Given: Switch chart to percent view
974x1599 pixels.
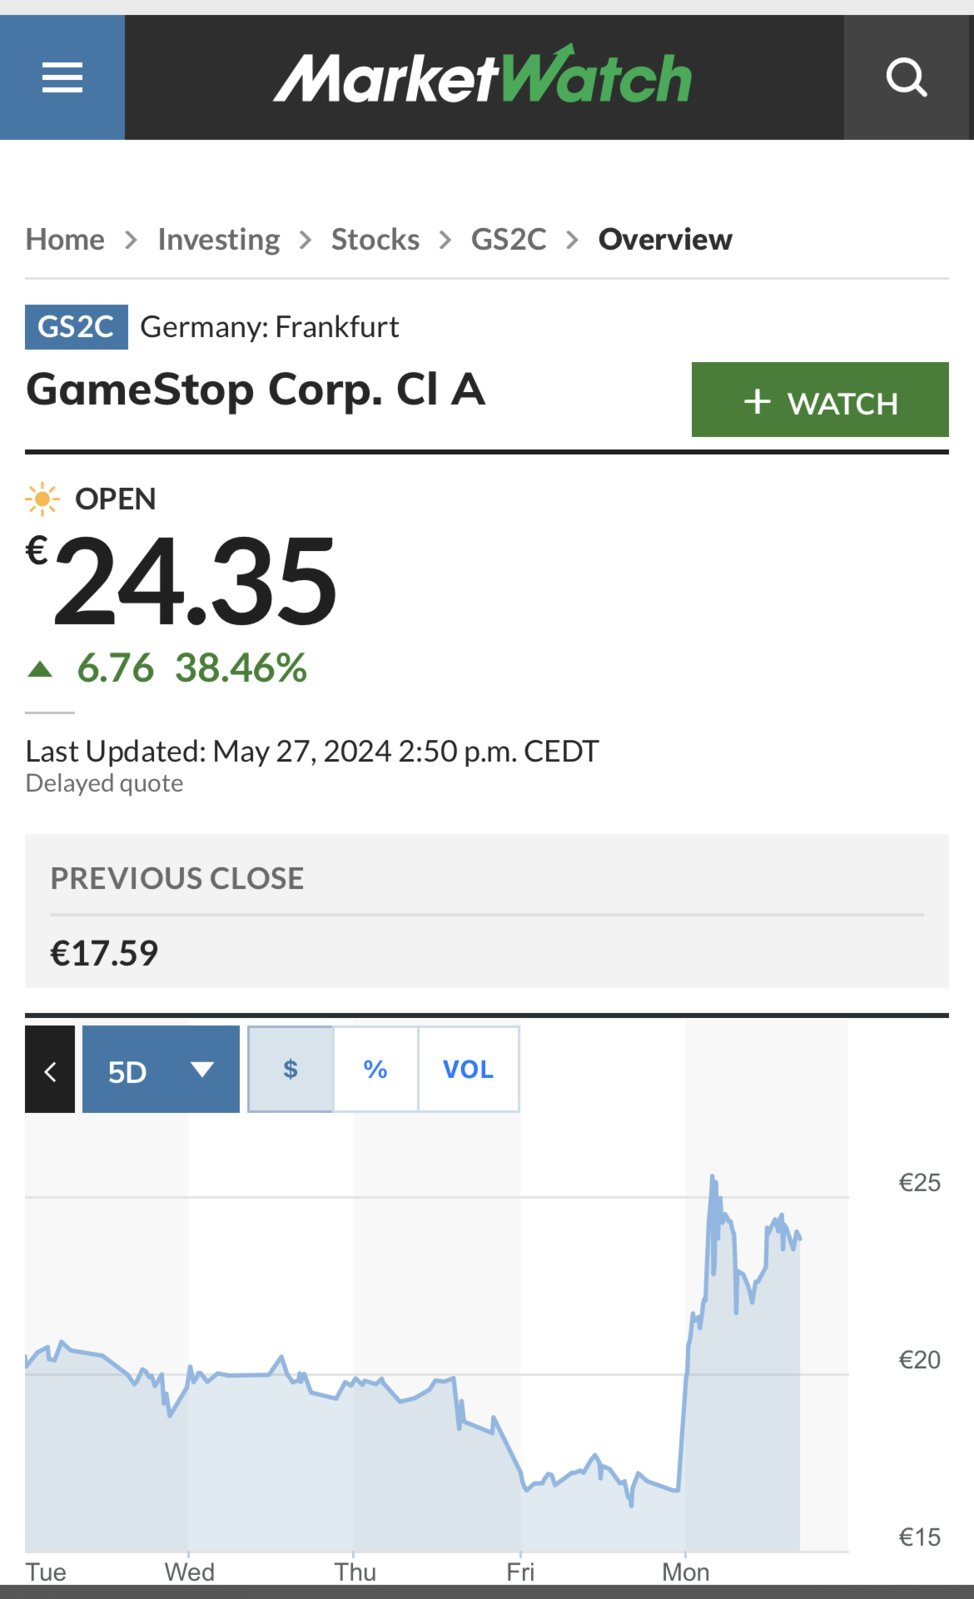Looking at the screenshot, I should [375, 1069].
